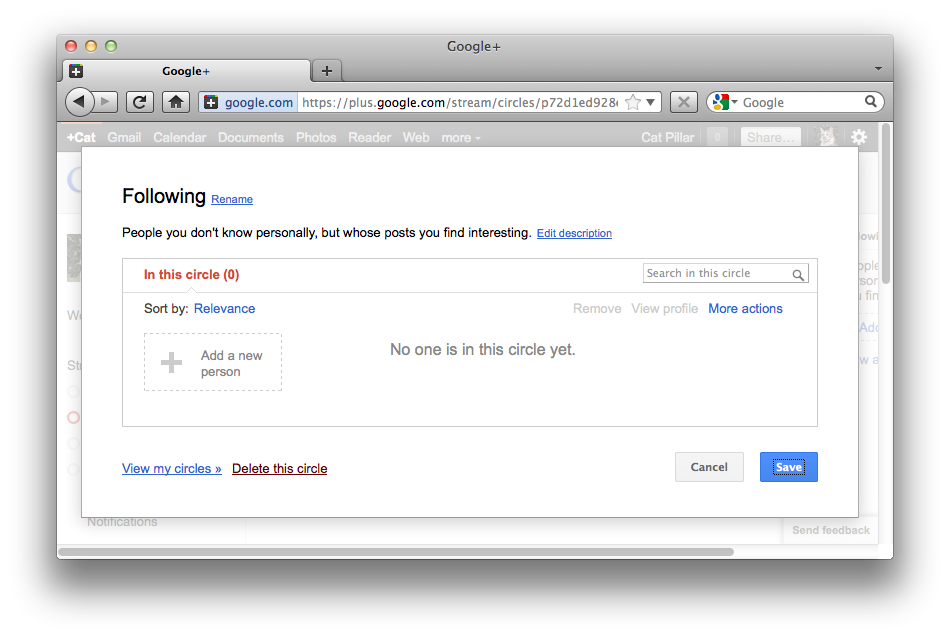Viewport: 950px width, 638px height.
Task: Open URL history dropdown arrow
Action: (x=651, y=102)
